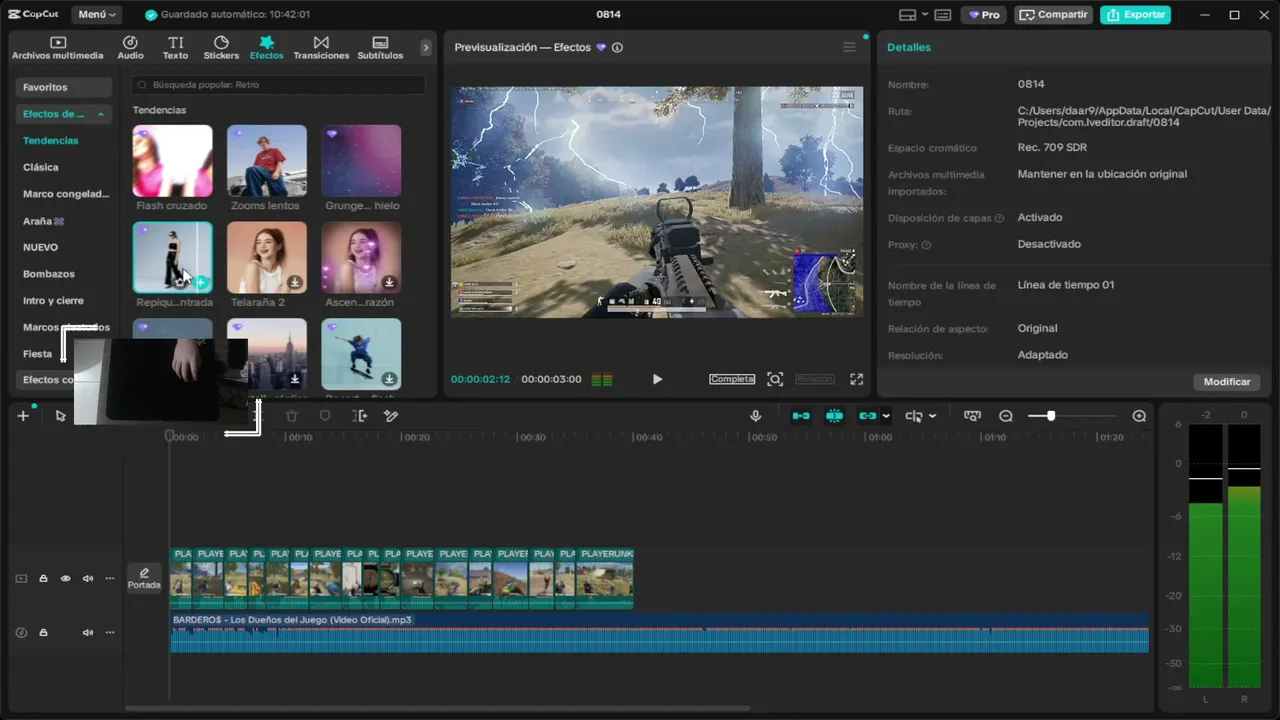Screen dimensions: 1280x720
Task: Open the layout selector dropdown in title bar
Action: click(913, 15)
